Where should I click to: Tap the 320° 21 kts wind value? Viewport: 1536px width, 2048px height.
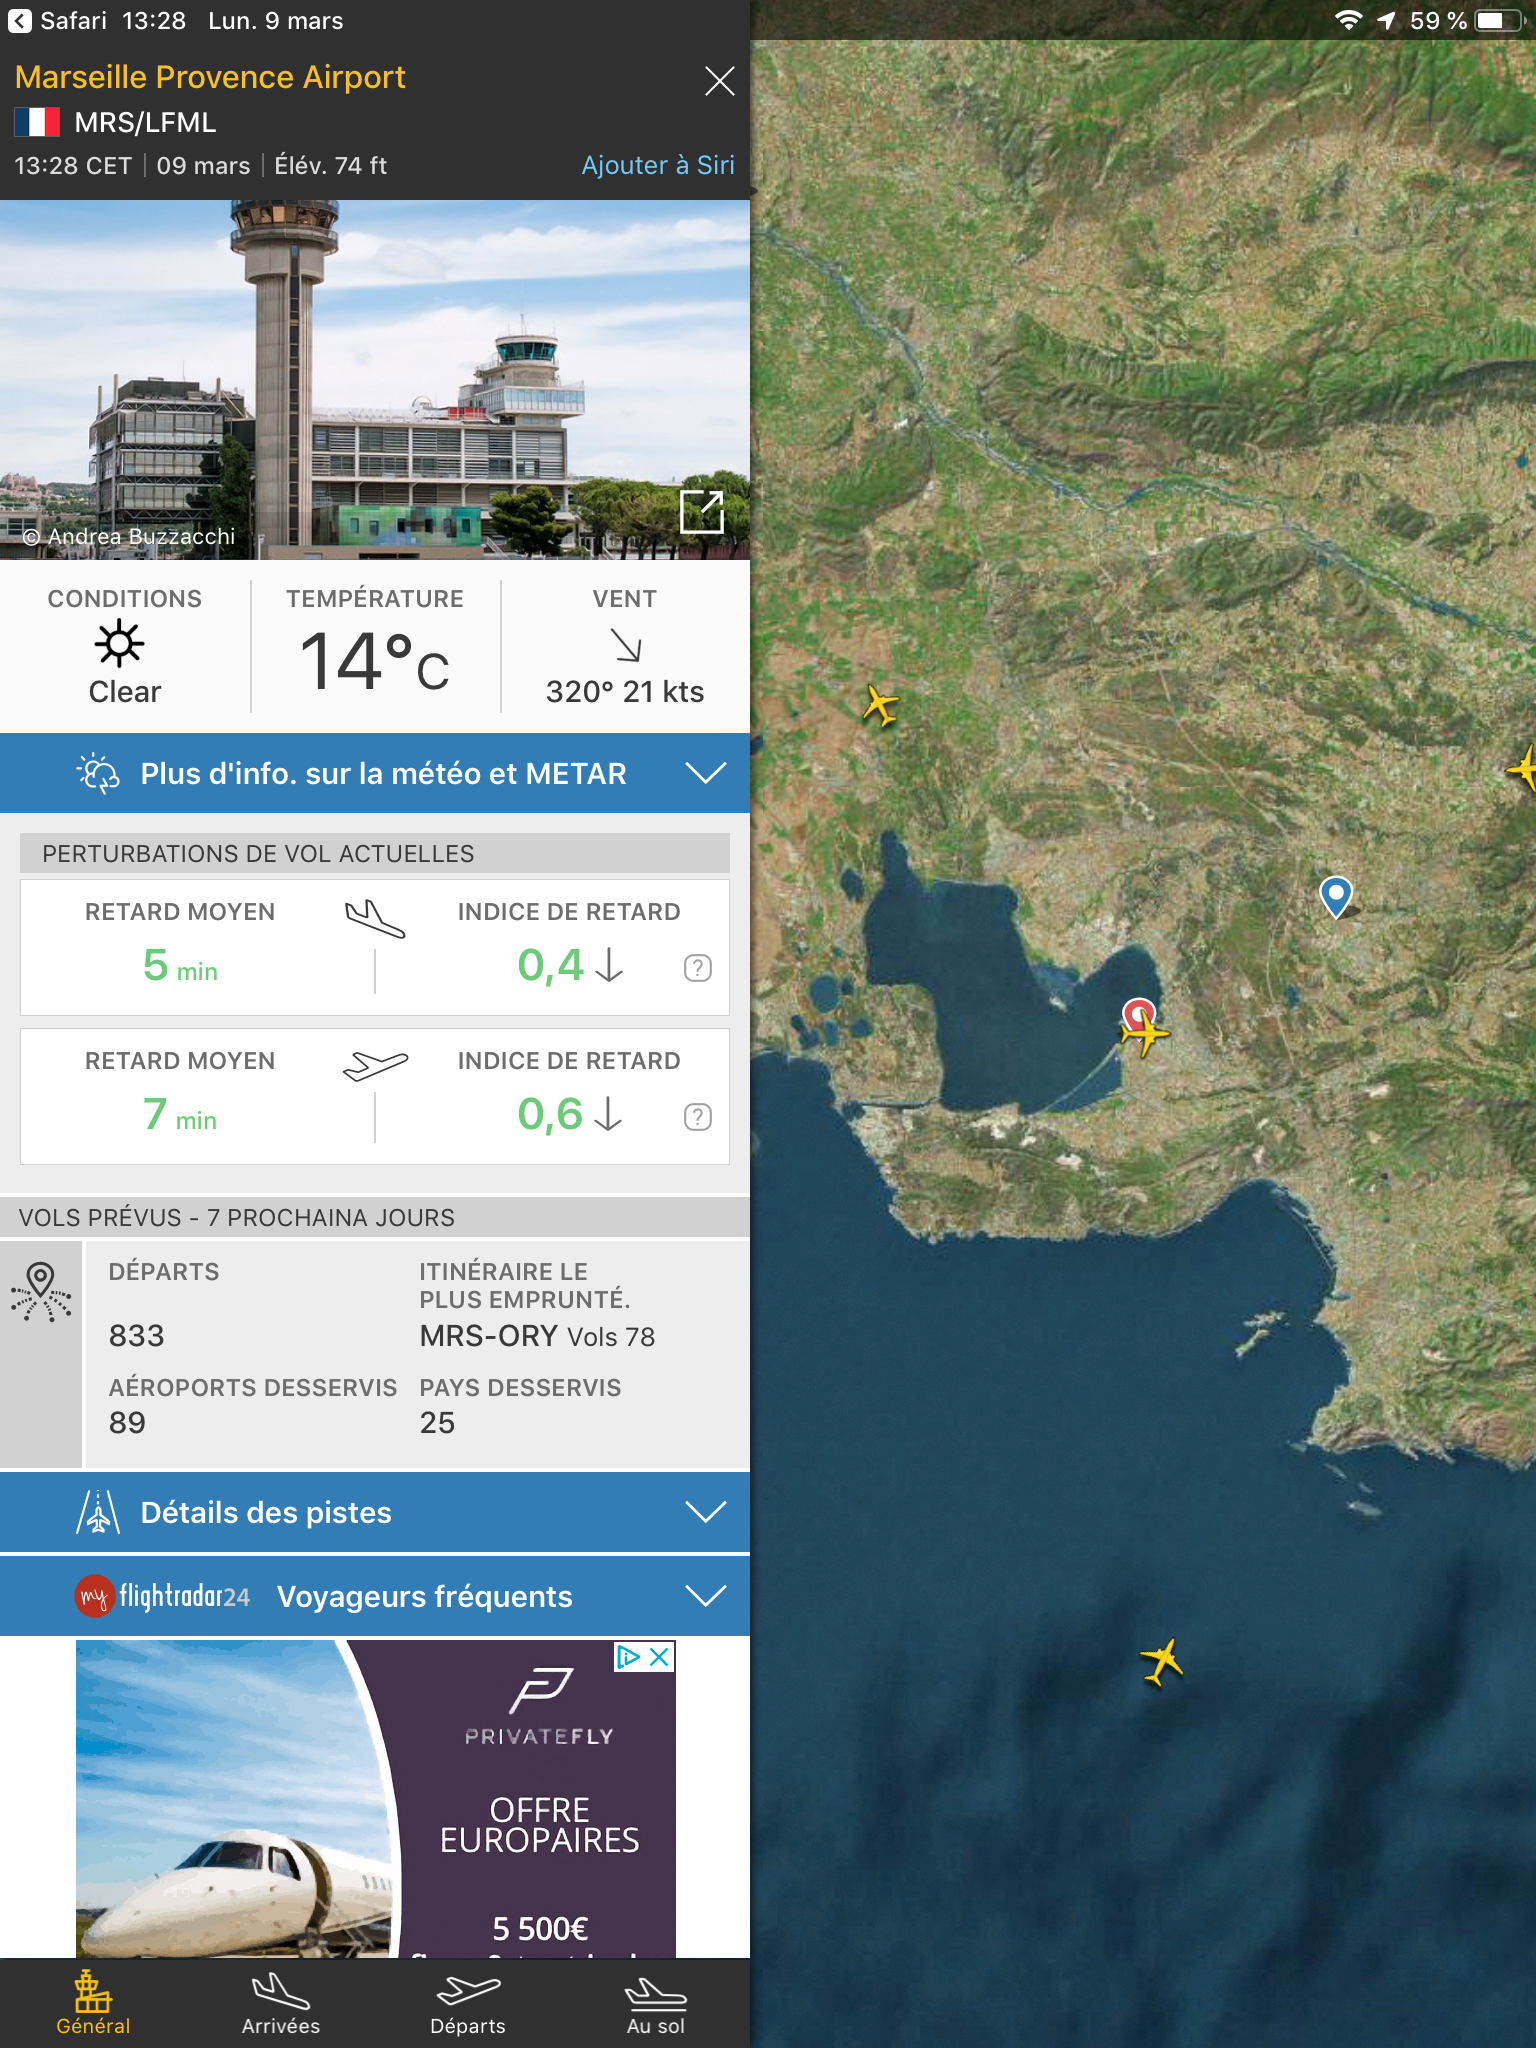coord(625,692)
